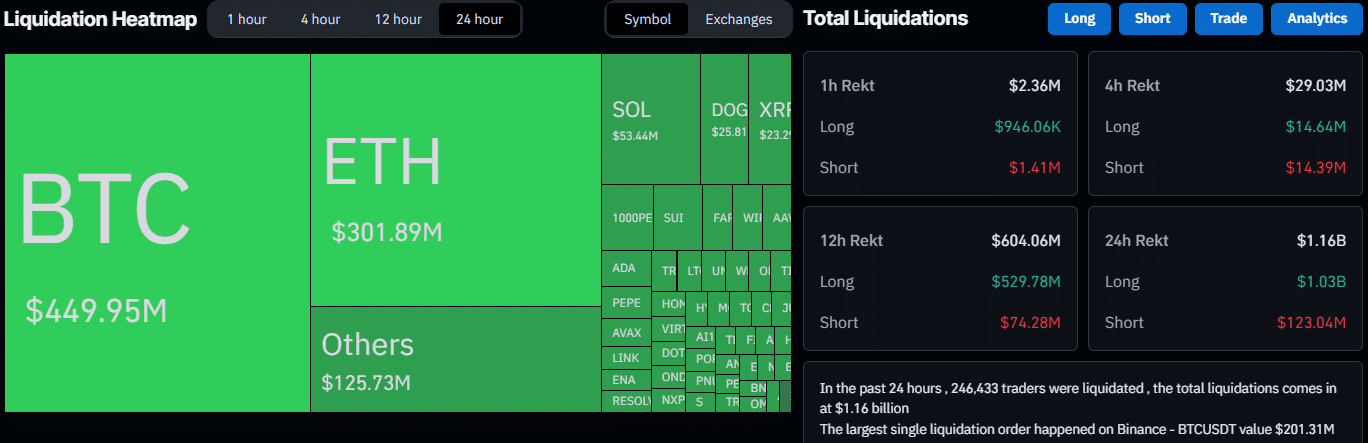1368x443 pixels.
Task: Select the ENA heatmap tile
Action: [x=626, y=380]
